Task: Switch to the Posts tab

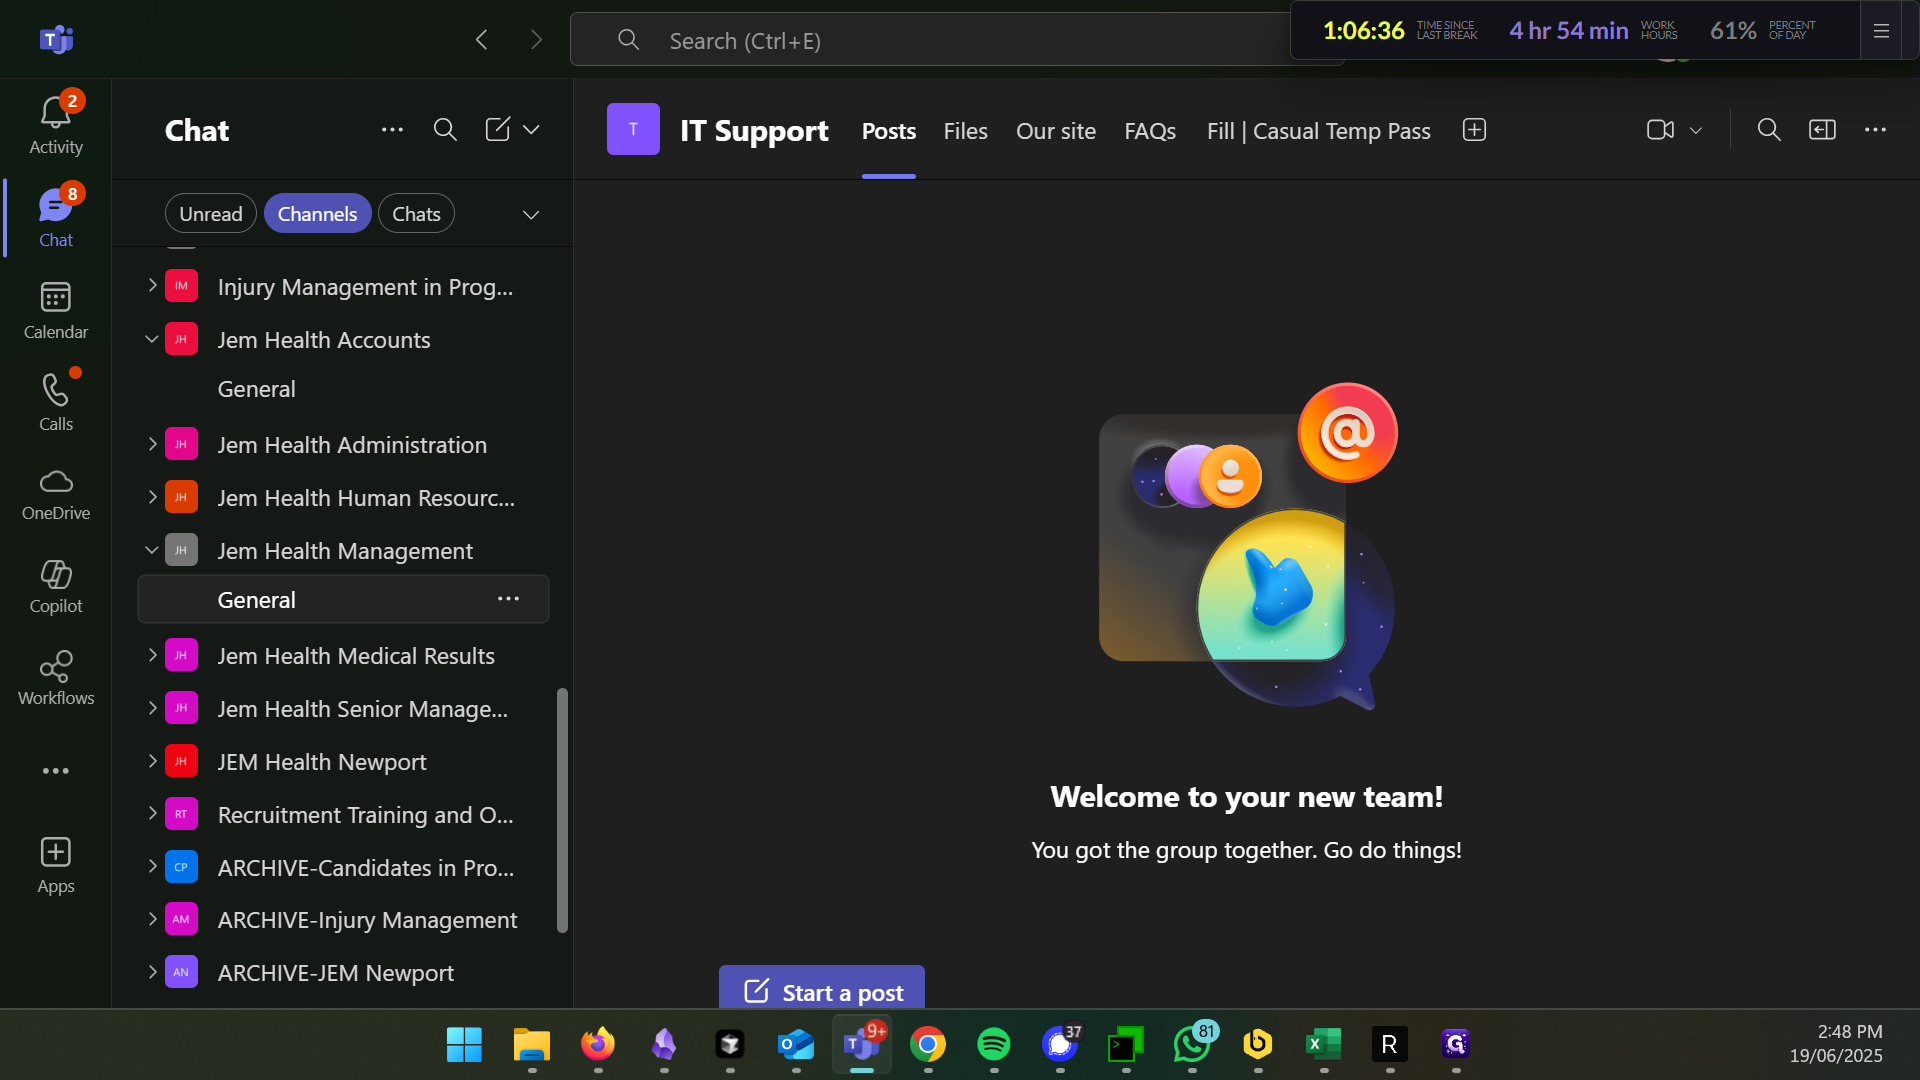Action: [x=888, y=131]
